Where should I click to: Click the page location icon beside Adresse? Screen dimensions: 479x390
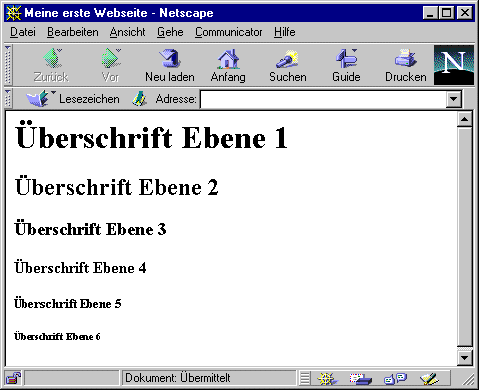[140, 99]
